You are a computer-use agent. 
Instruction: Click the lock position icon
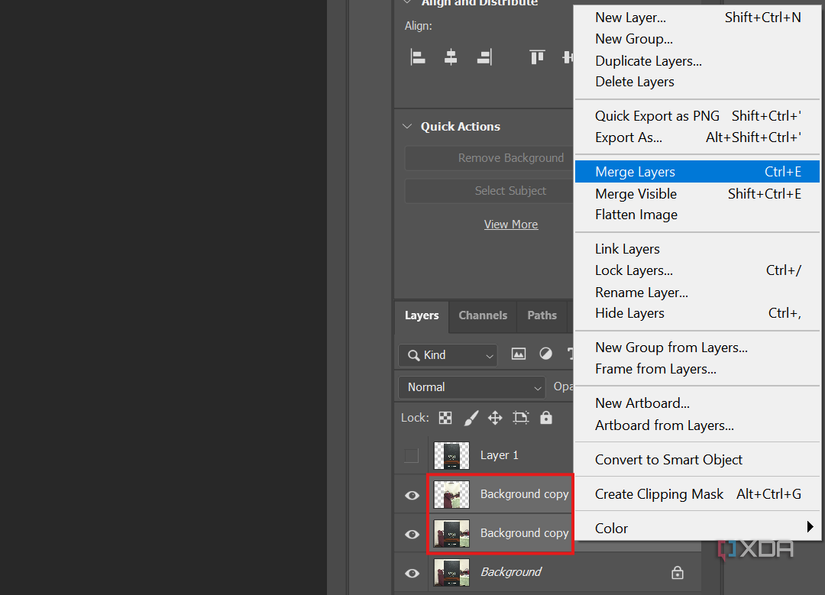point(494,417)
